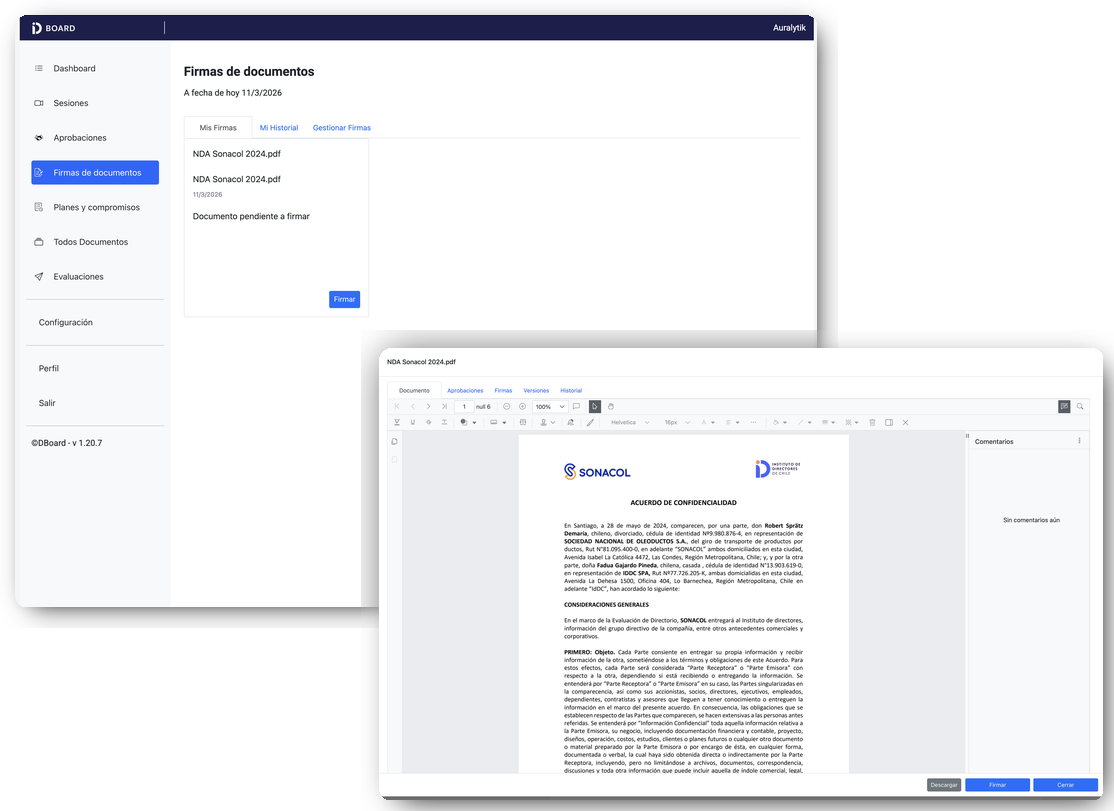Screen dimensions: 1114x811
Task: Jump to last page icon
Action: point(444,406)
